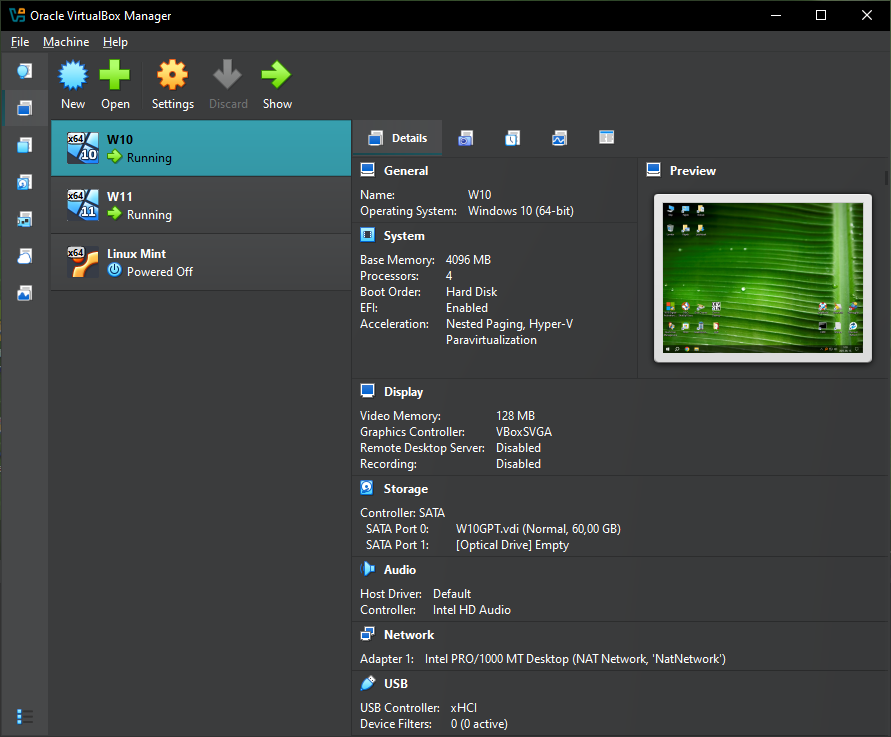Select the Details tab
891x737 pixels.
398,138
